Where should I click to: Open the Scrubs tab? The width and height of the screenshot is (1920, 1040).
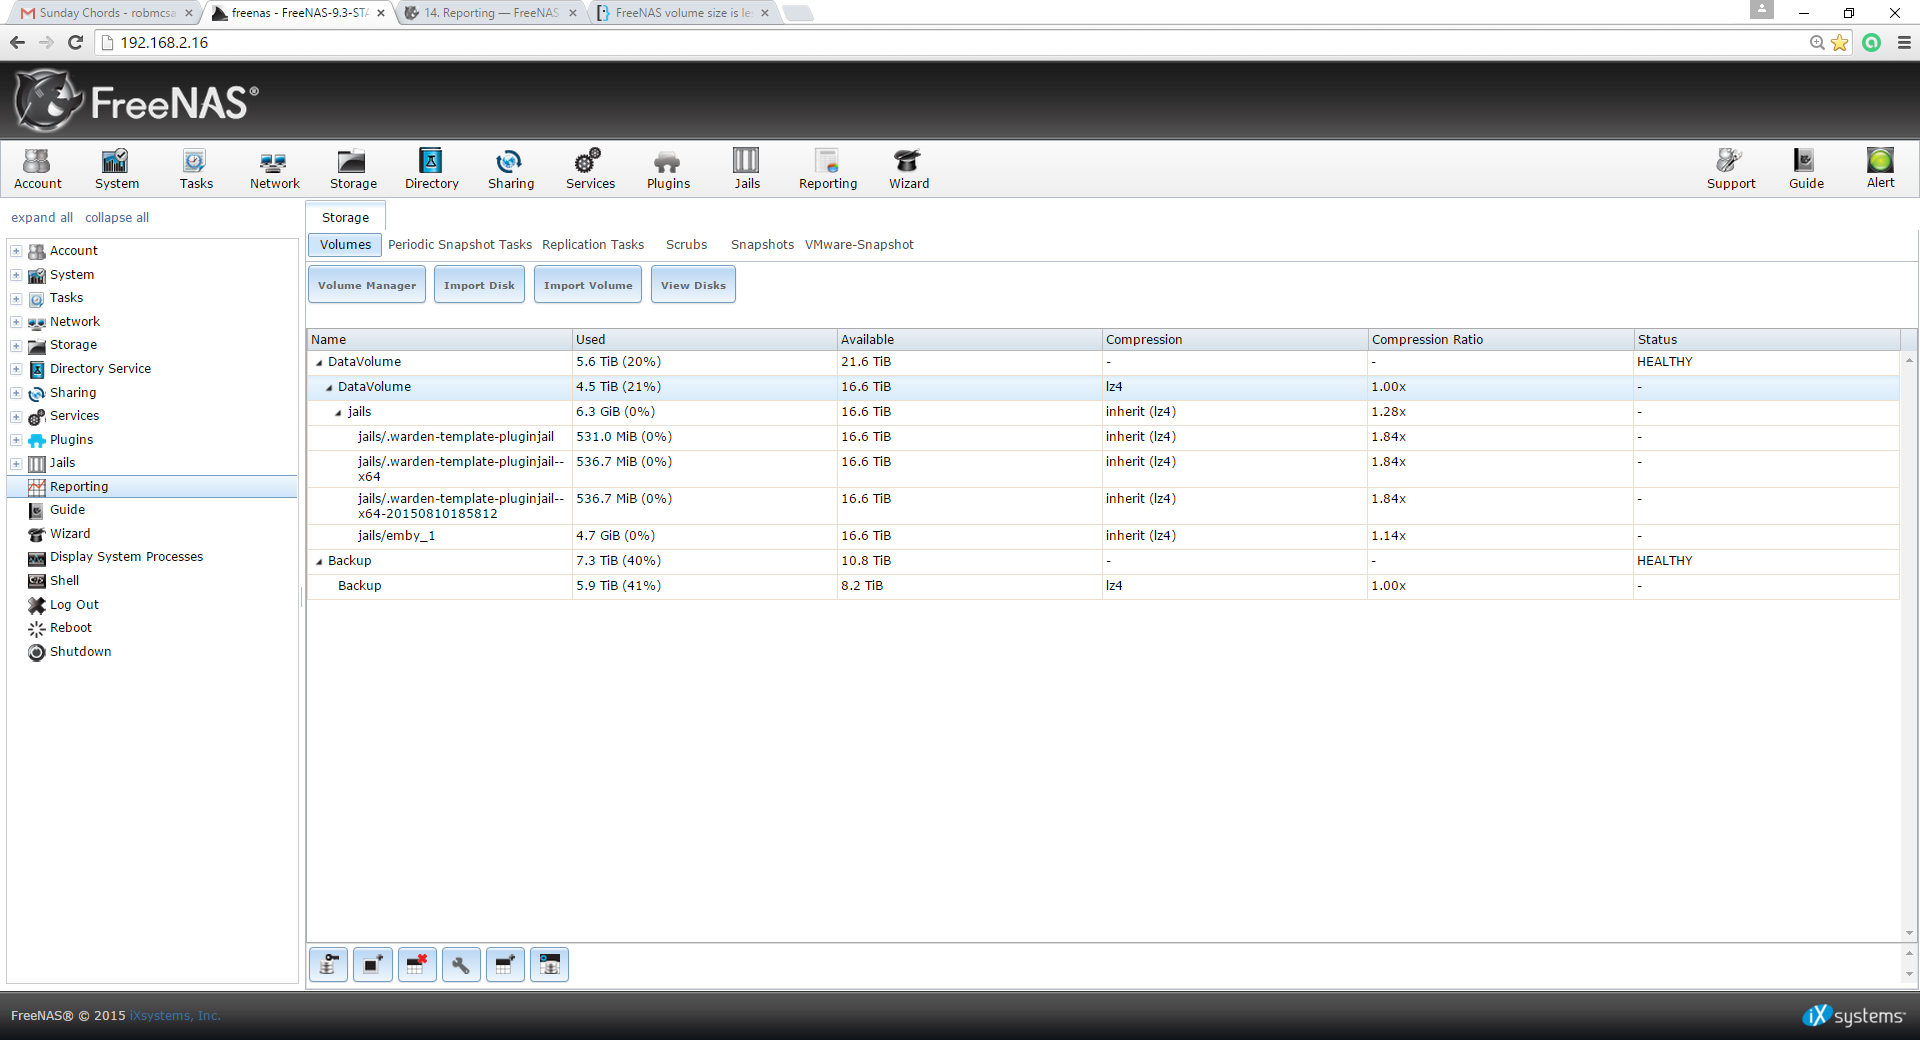click(686, 245)
